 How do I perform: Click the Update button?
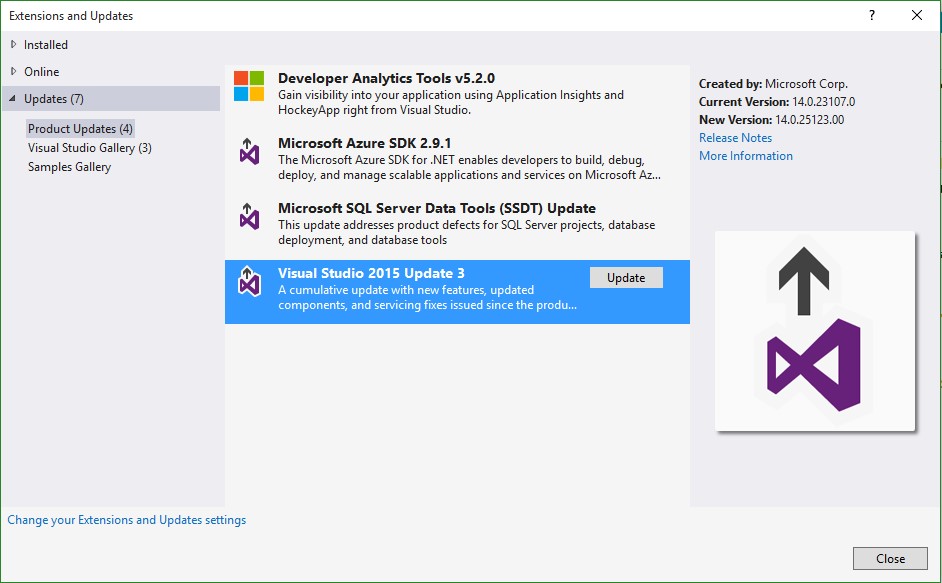[626, 277]
